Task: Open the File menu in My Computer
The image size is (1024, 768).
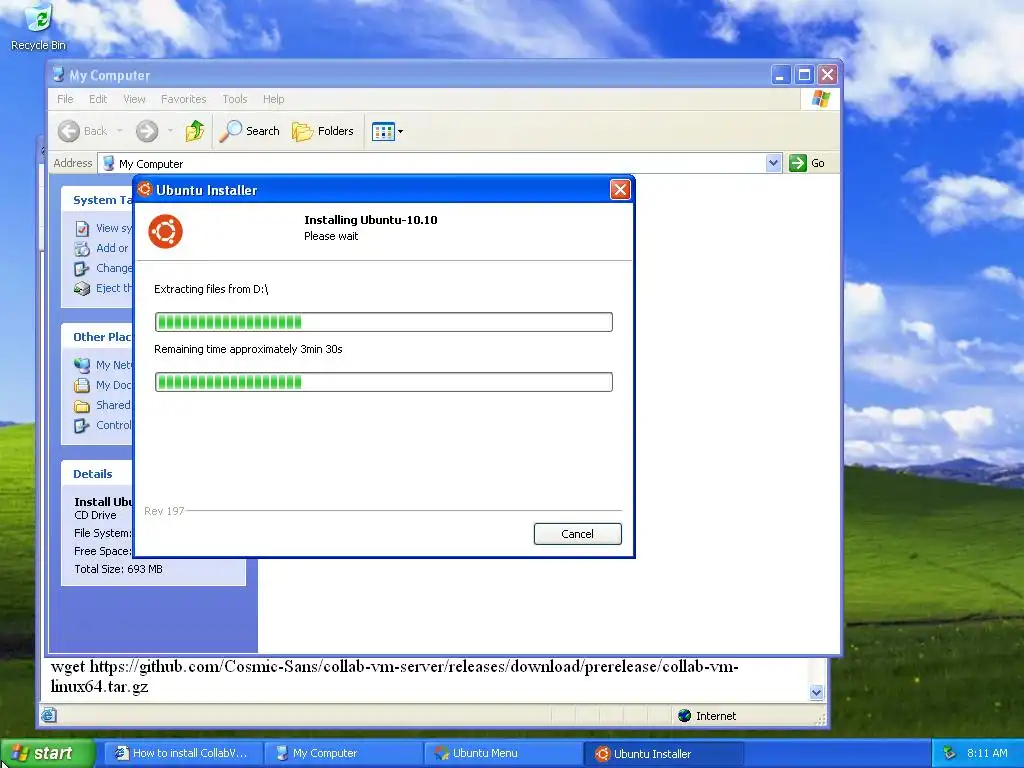Action: [x=65, y=99]
